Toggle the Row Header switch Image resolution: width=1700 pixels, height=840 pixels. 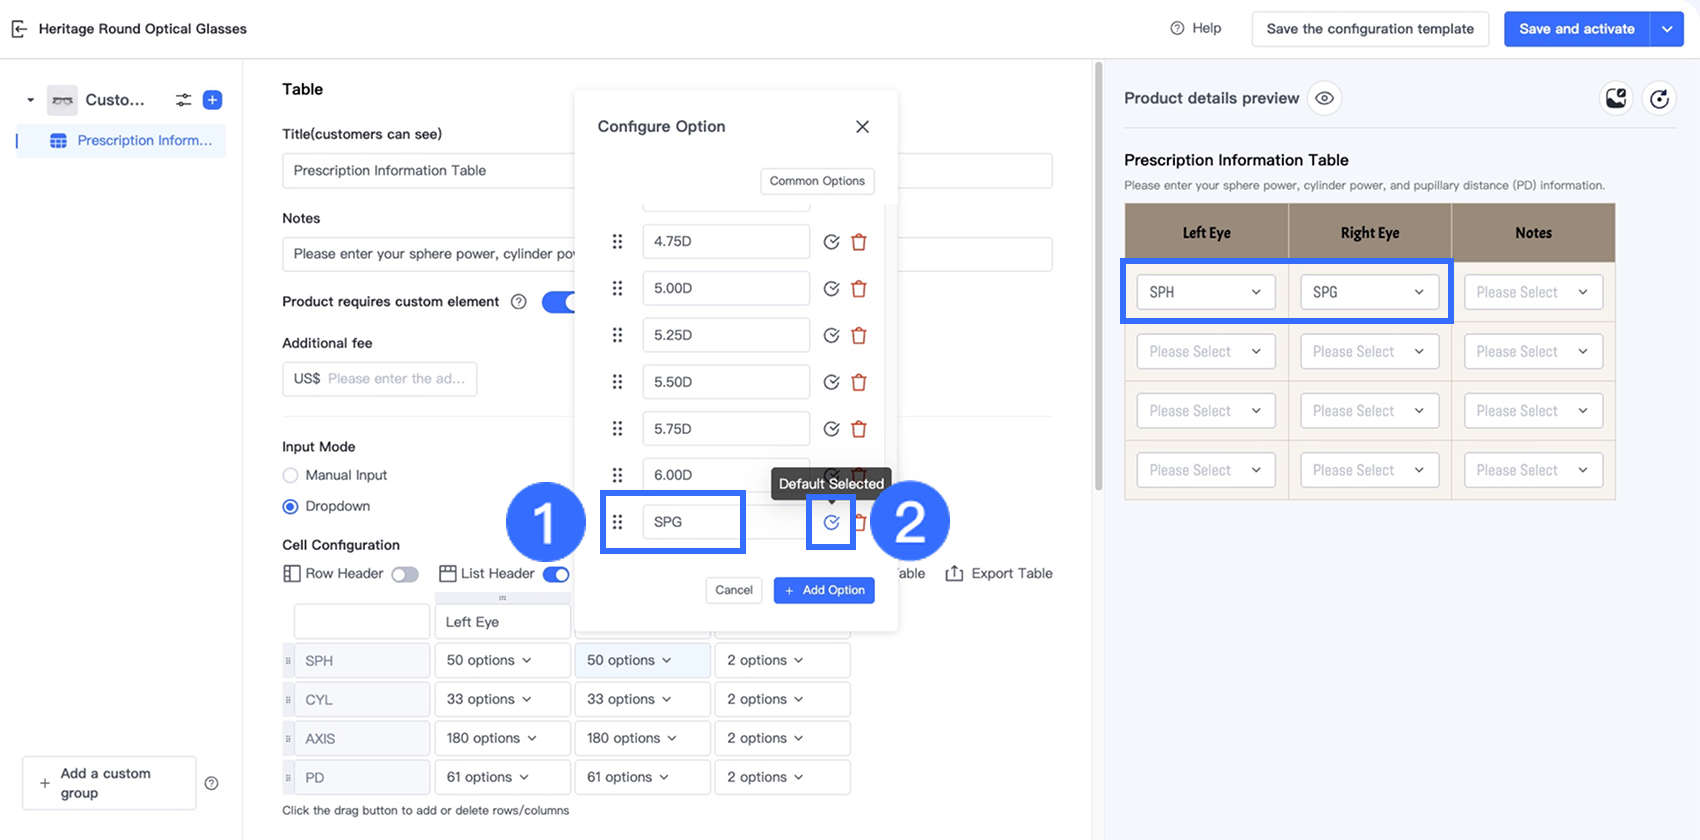(x=405, y=574)
